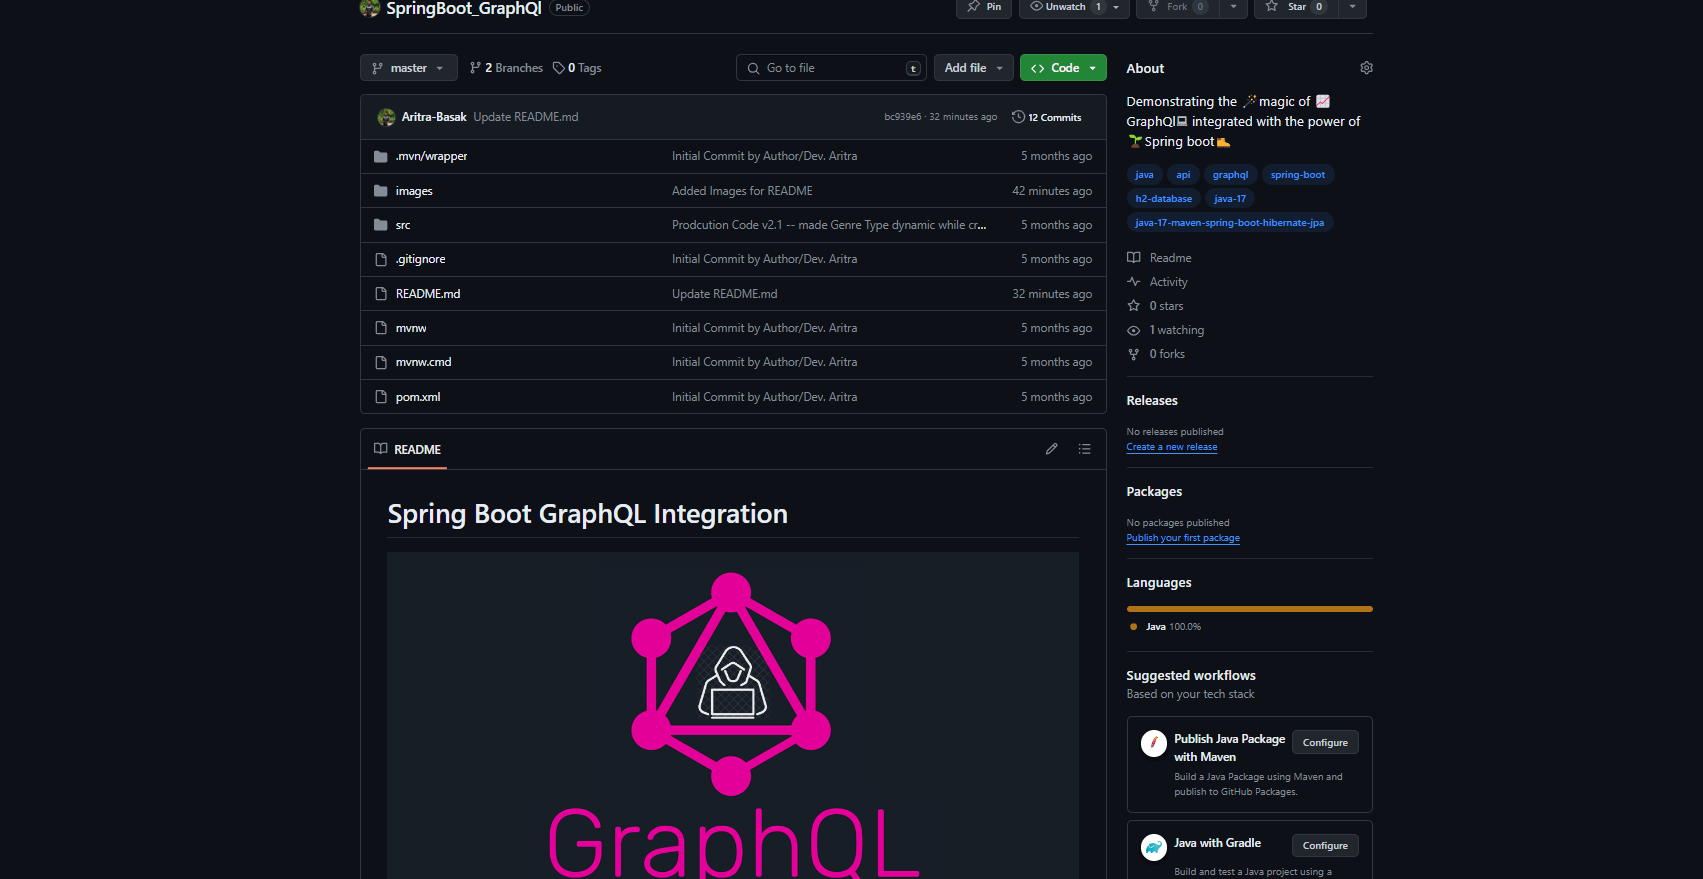The height and width of the screenshot is (879, 1703).
Task: Edit README with the pencil icon
Action: (x=1051, y=449)
